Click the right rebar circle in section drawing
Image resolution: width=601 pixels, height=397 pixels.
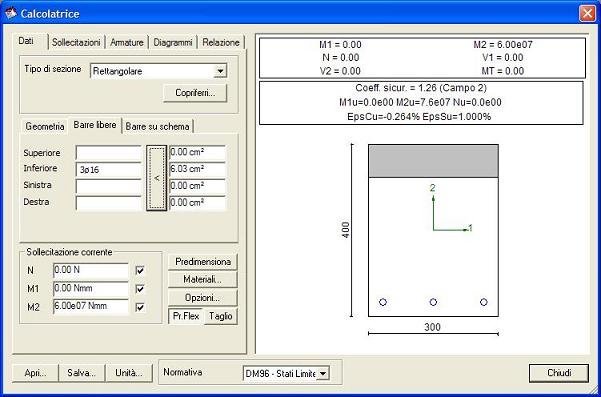click(x=484, y=302)
